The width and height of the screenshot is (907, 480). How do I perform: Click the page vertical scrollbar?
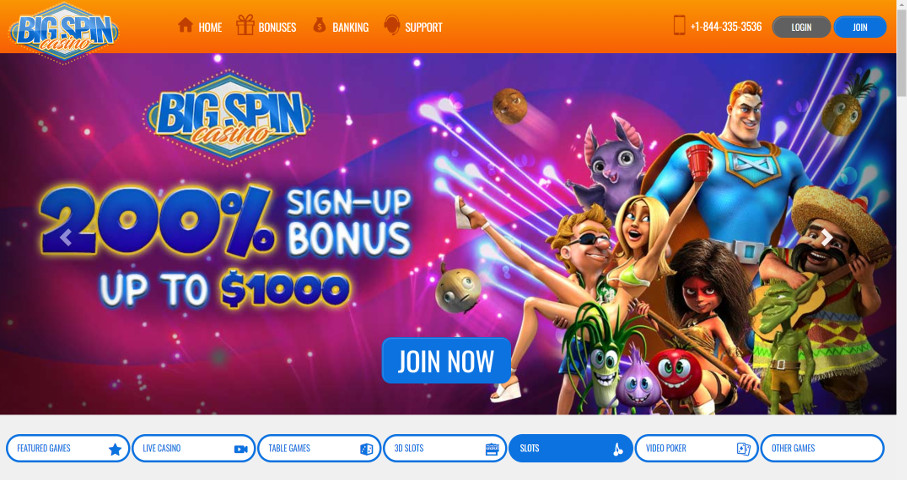[901, 240]
